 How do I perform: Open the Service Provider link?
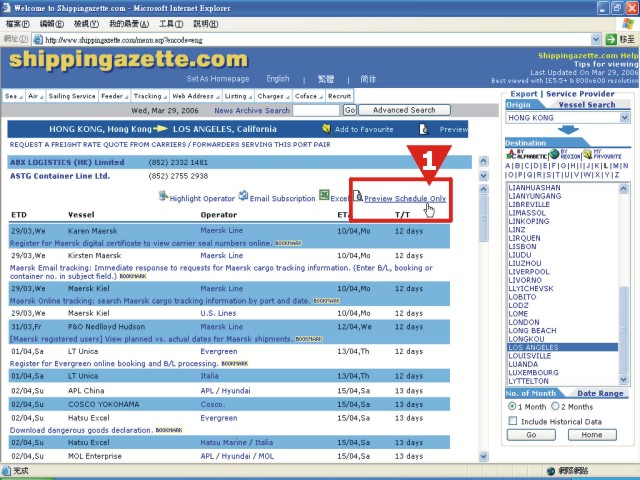point(580,94)
